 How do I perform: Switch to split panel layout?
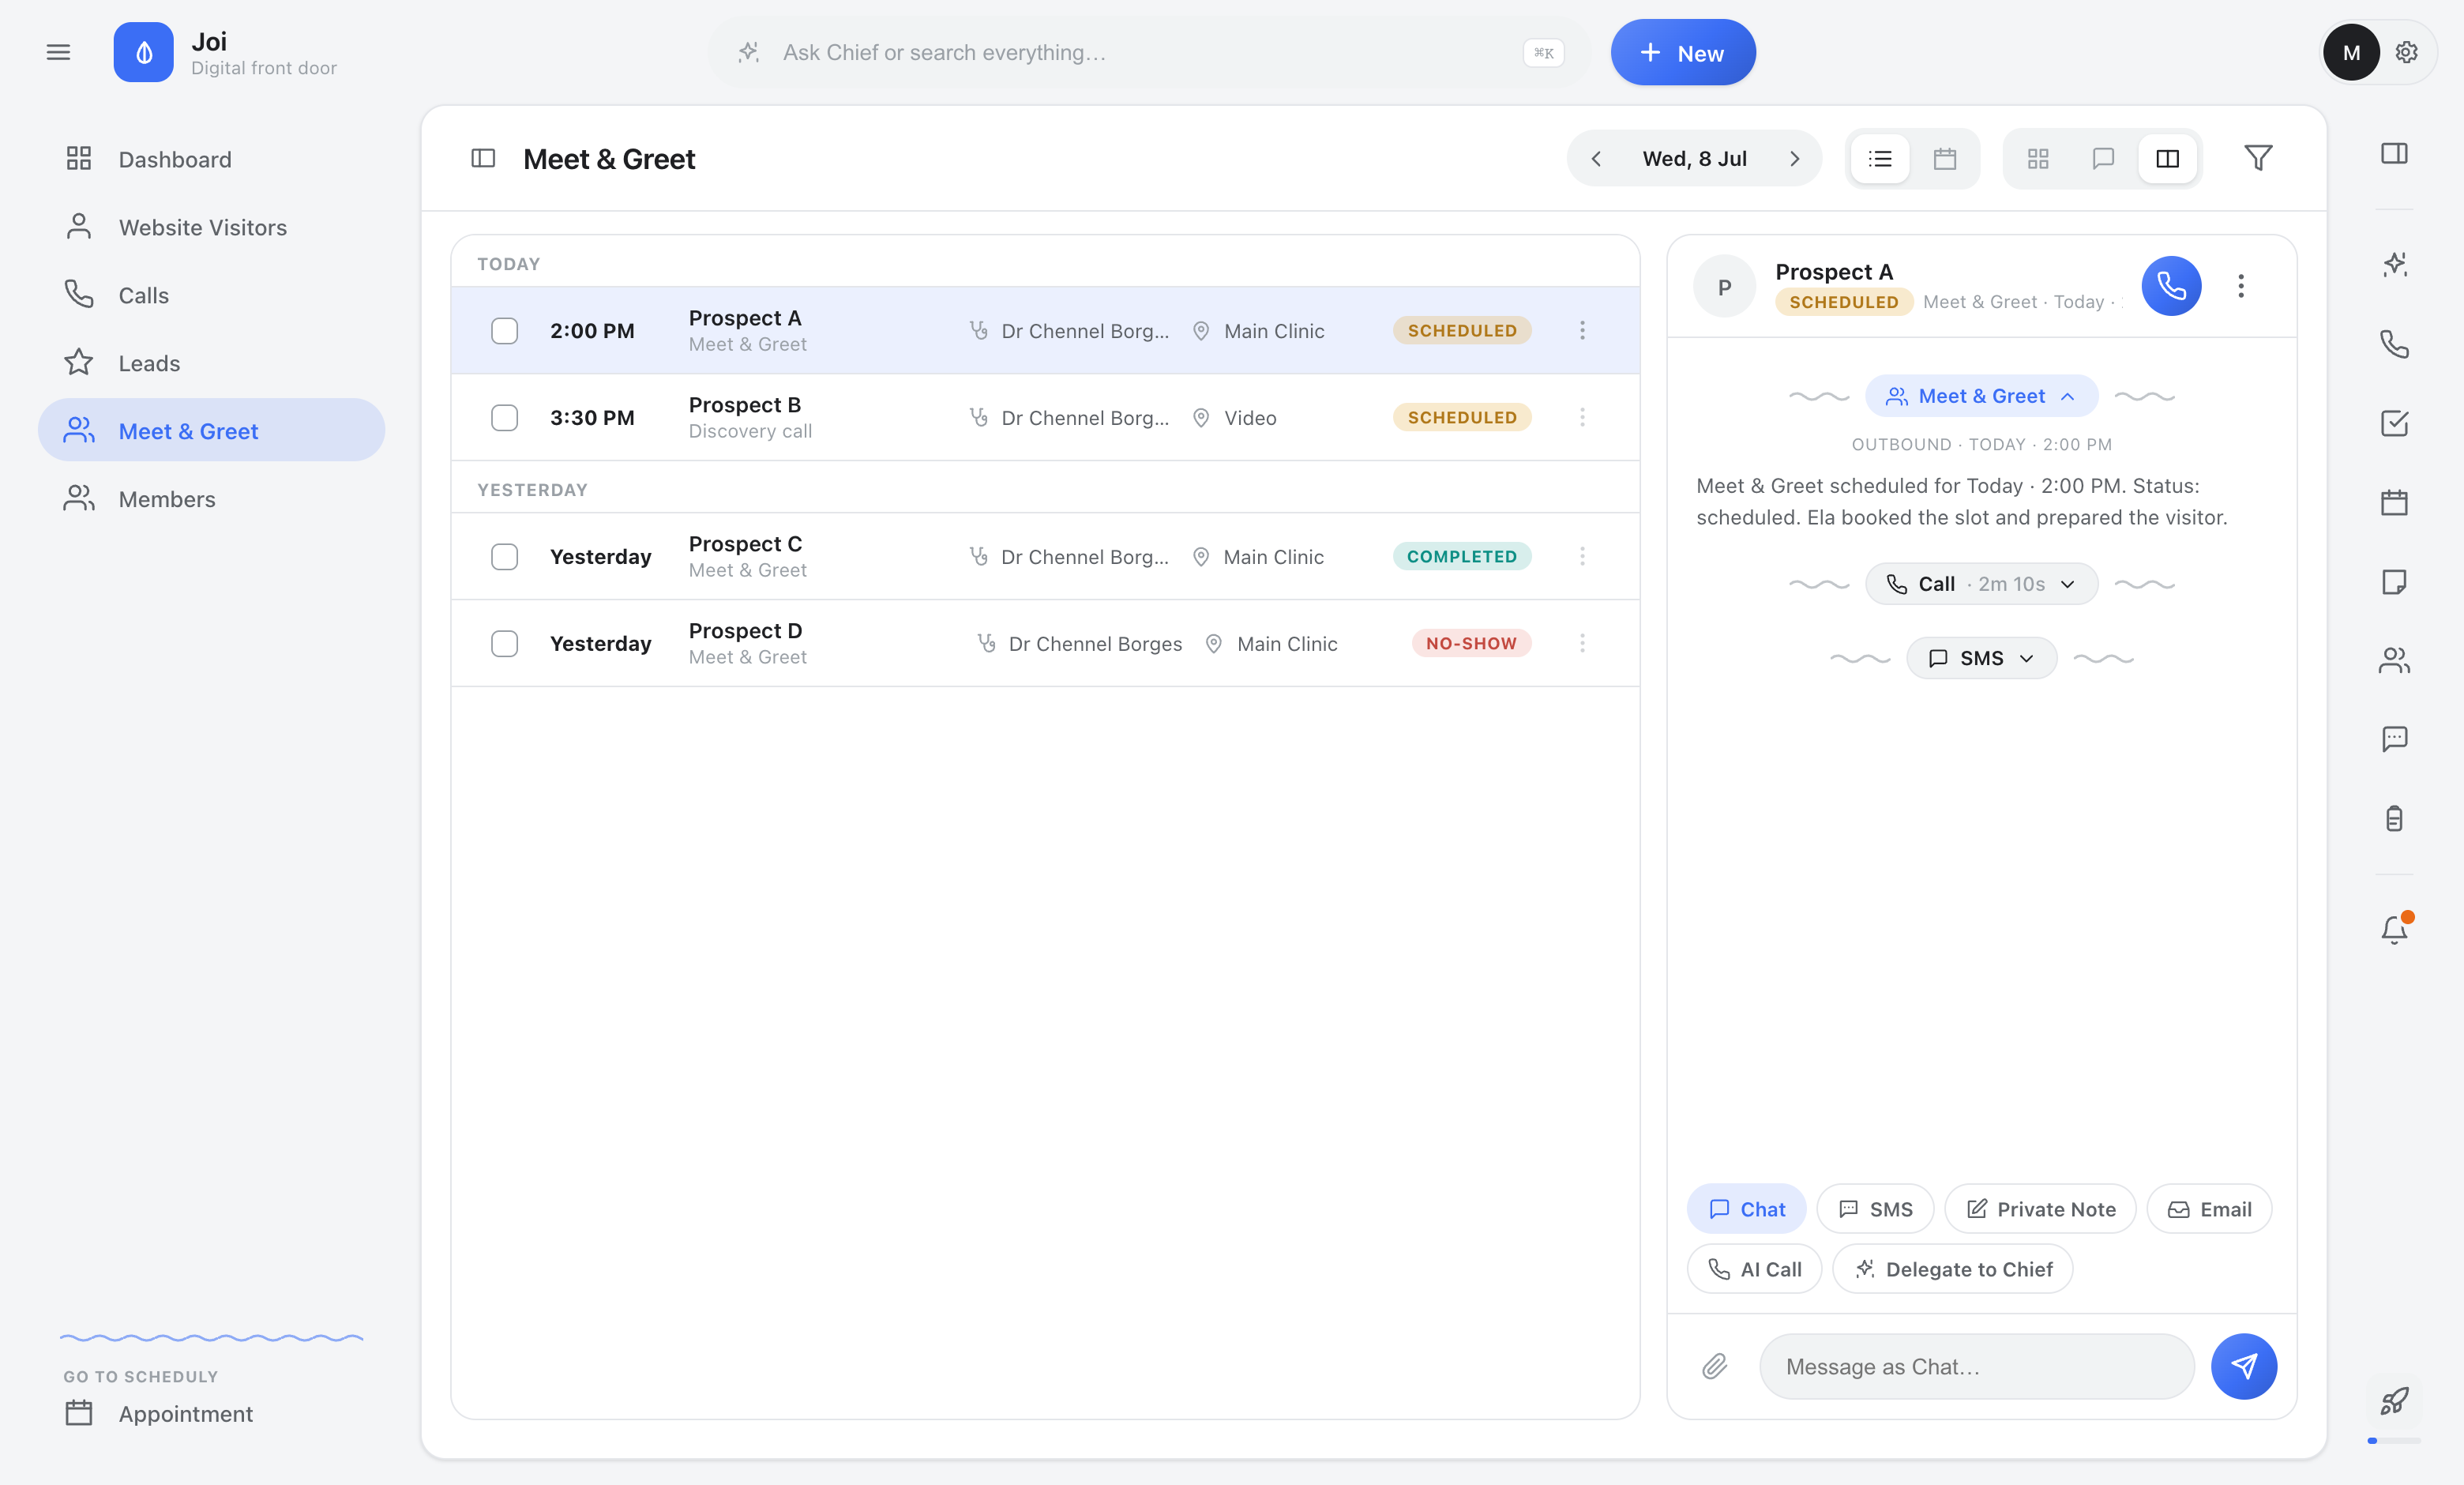pyautogui.click(x=2167, y=158)
